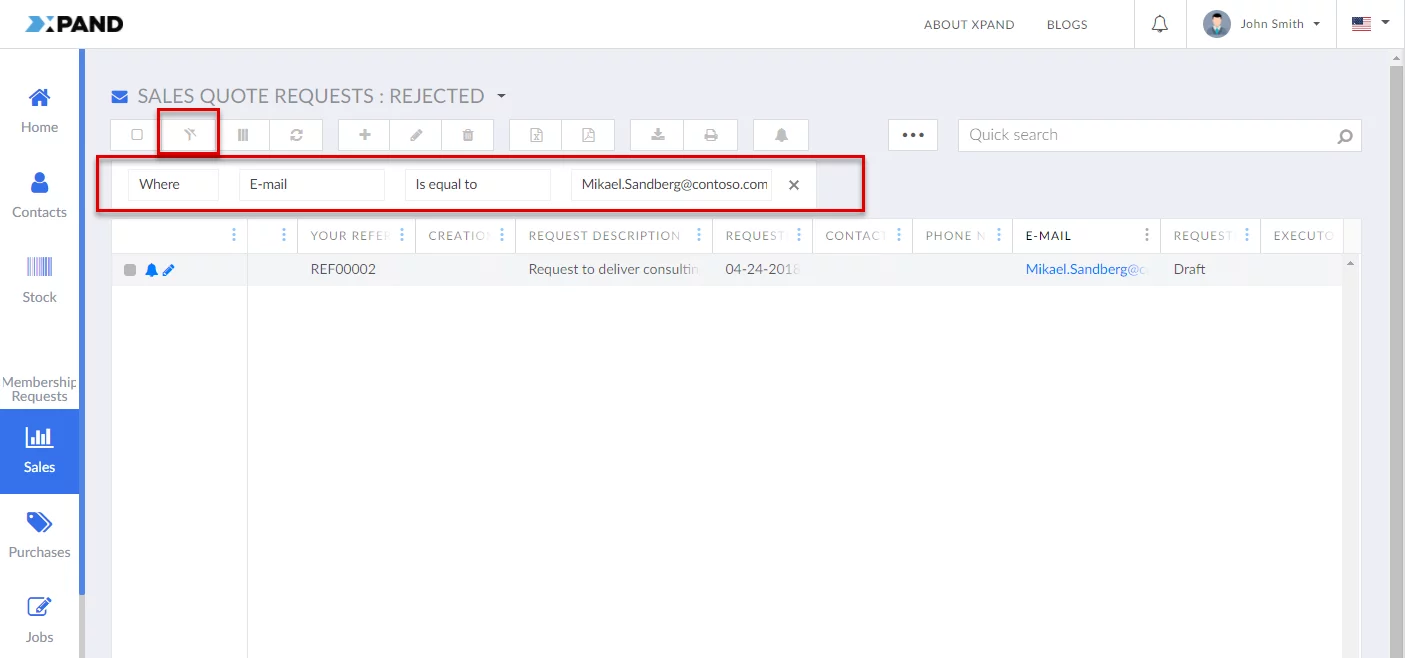The image size is (1405, 658).
Task: Export the list to Excel
Action: [x=536, y=135]
